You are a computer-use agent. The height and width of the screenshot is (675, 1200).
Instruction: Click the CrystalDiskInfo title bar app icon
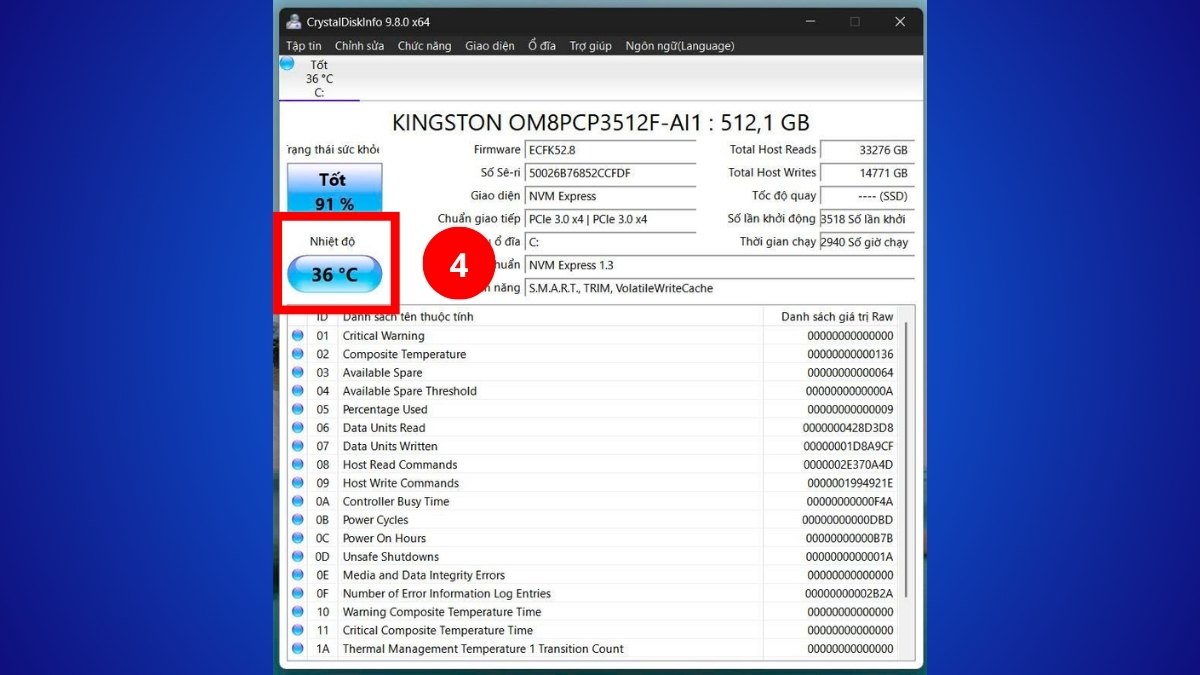293,22
